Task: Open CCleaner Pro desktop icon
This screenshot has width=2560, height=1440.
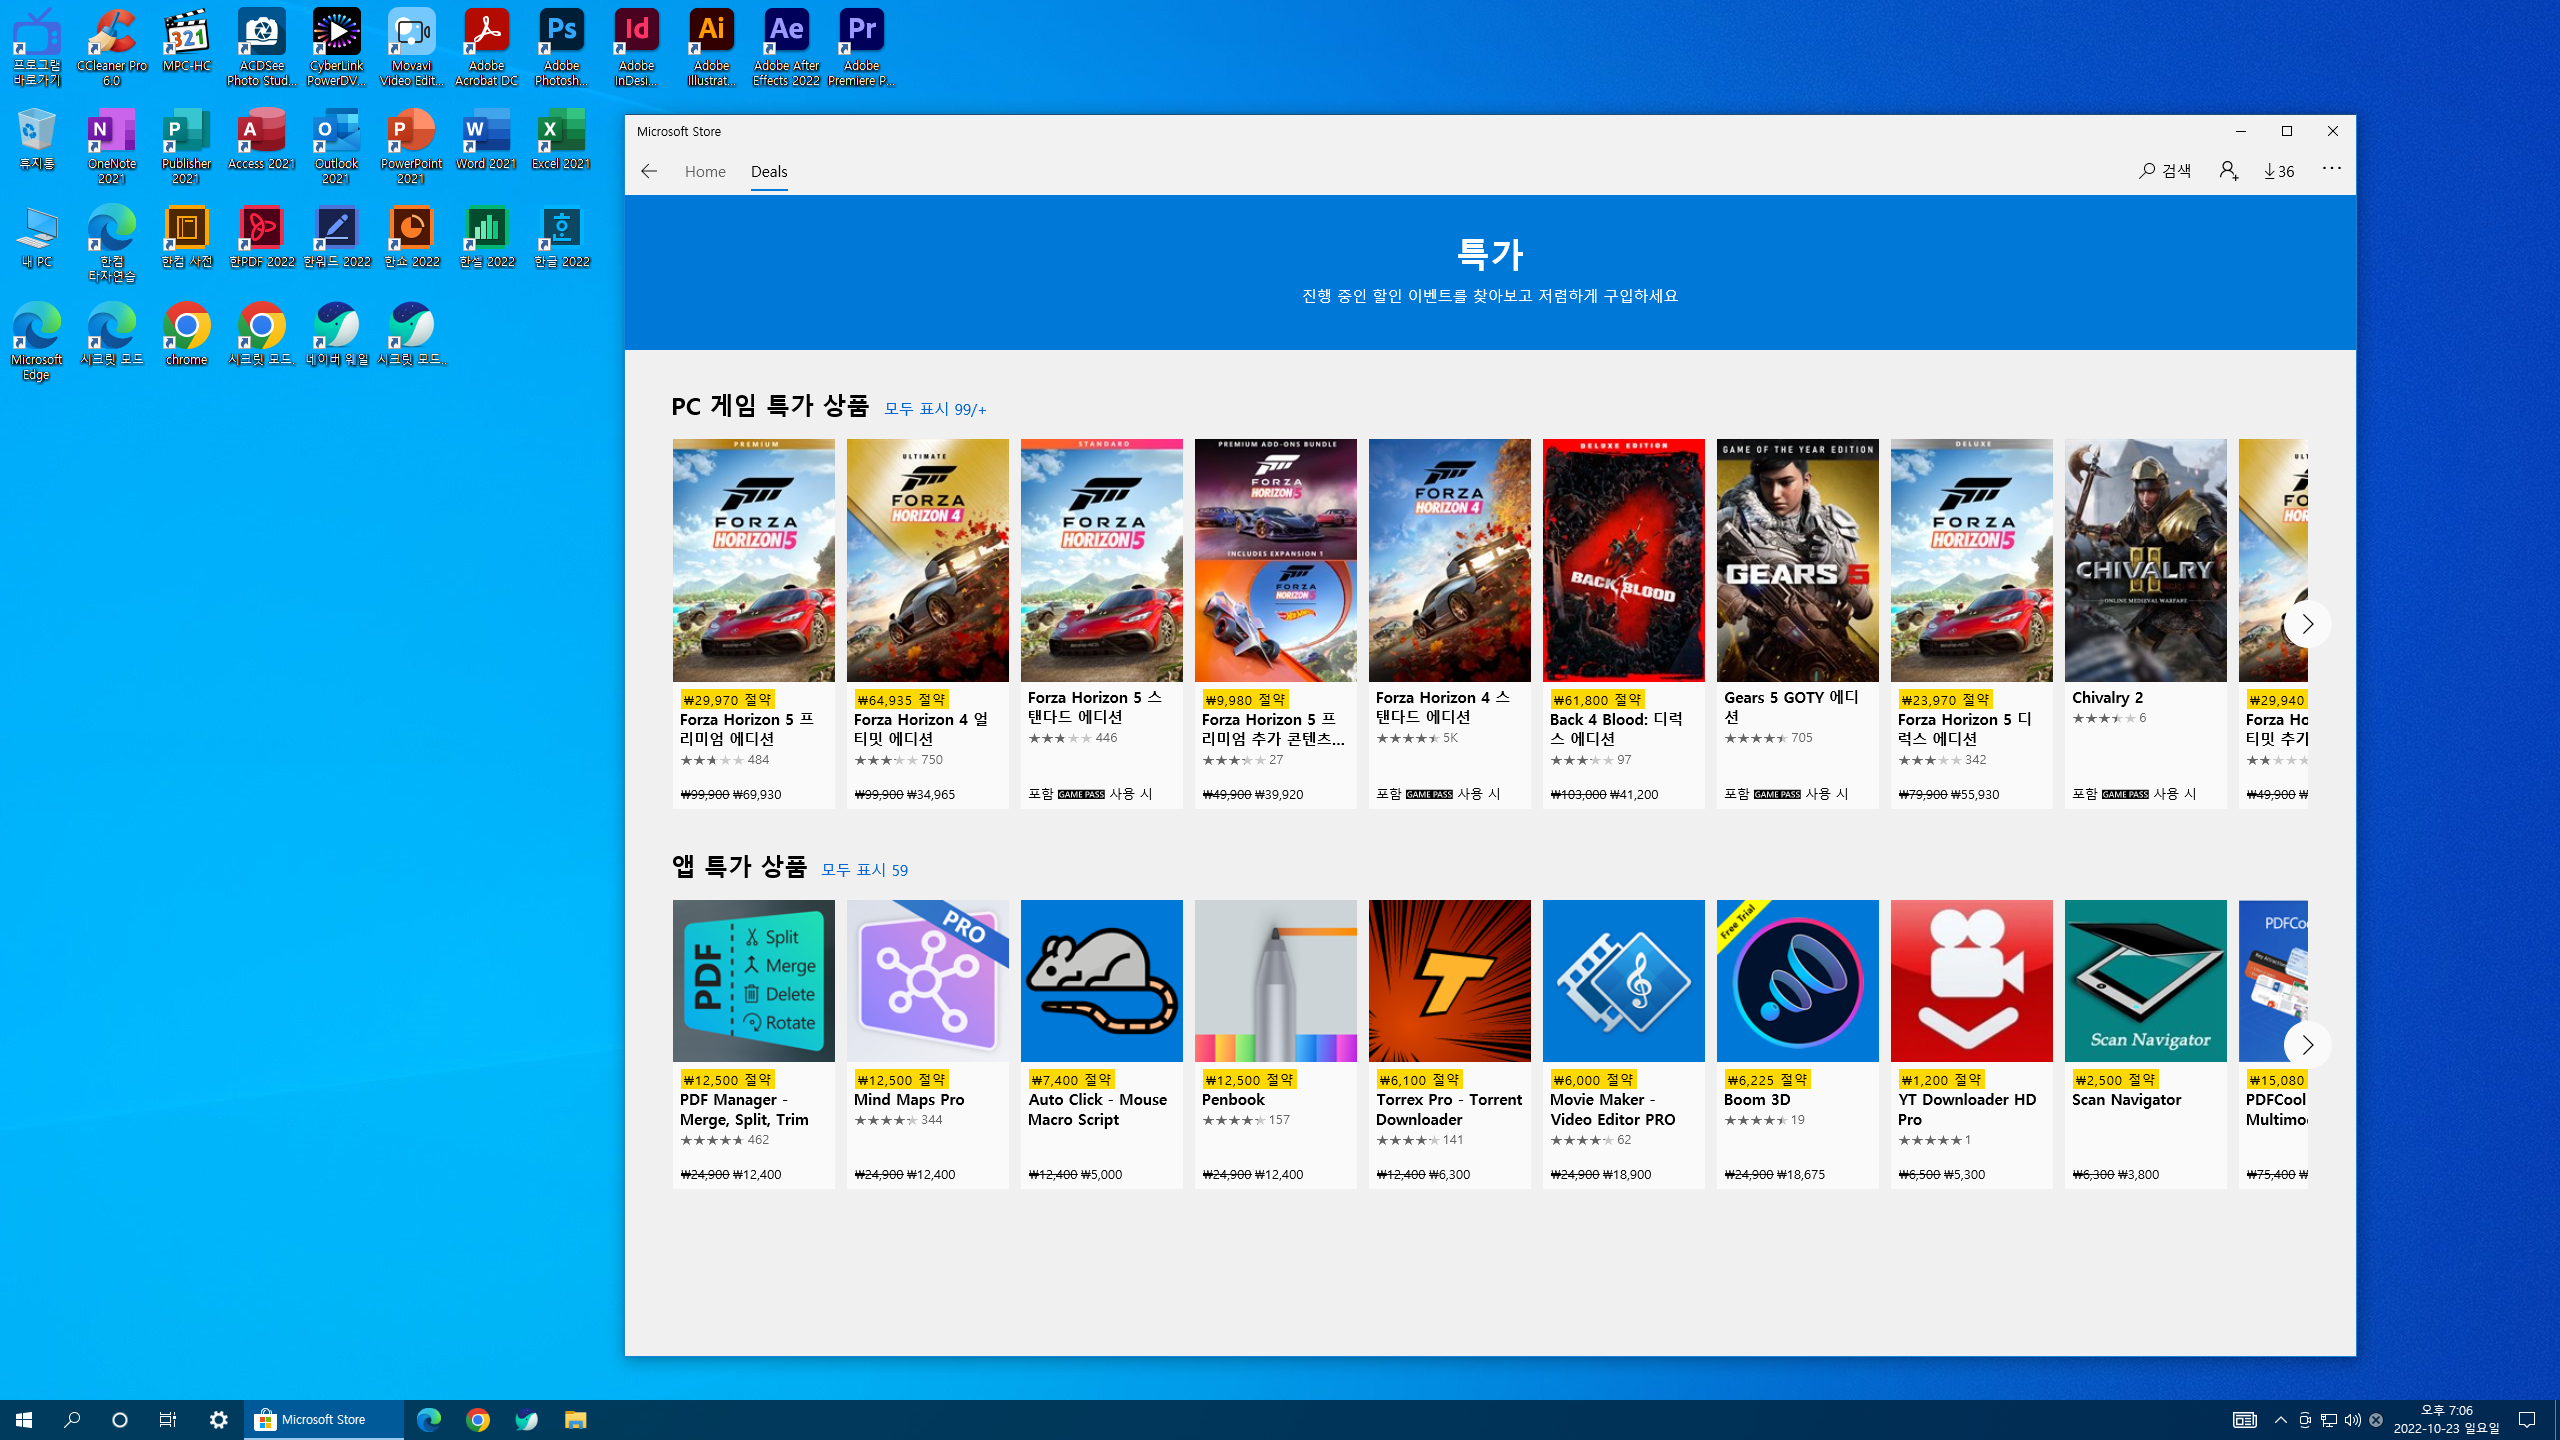Action: coord(112,47)
